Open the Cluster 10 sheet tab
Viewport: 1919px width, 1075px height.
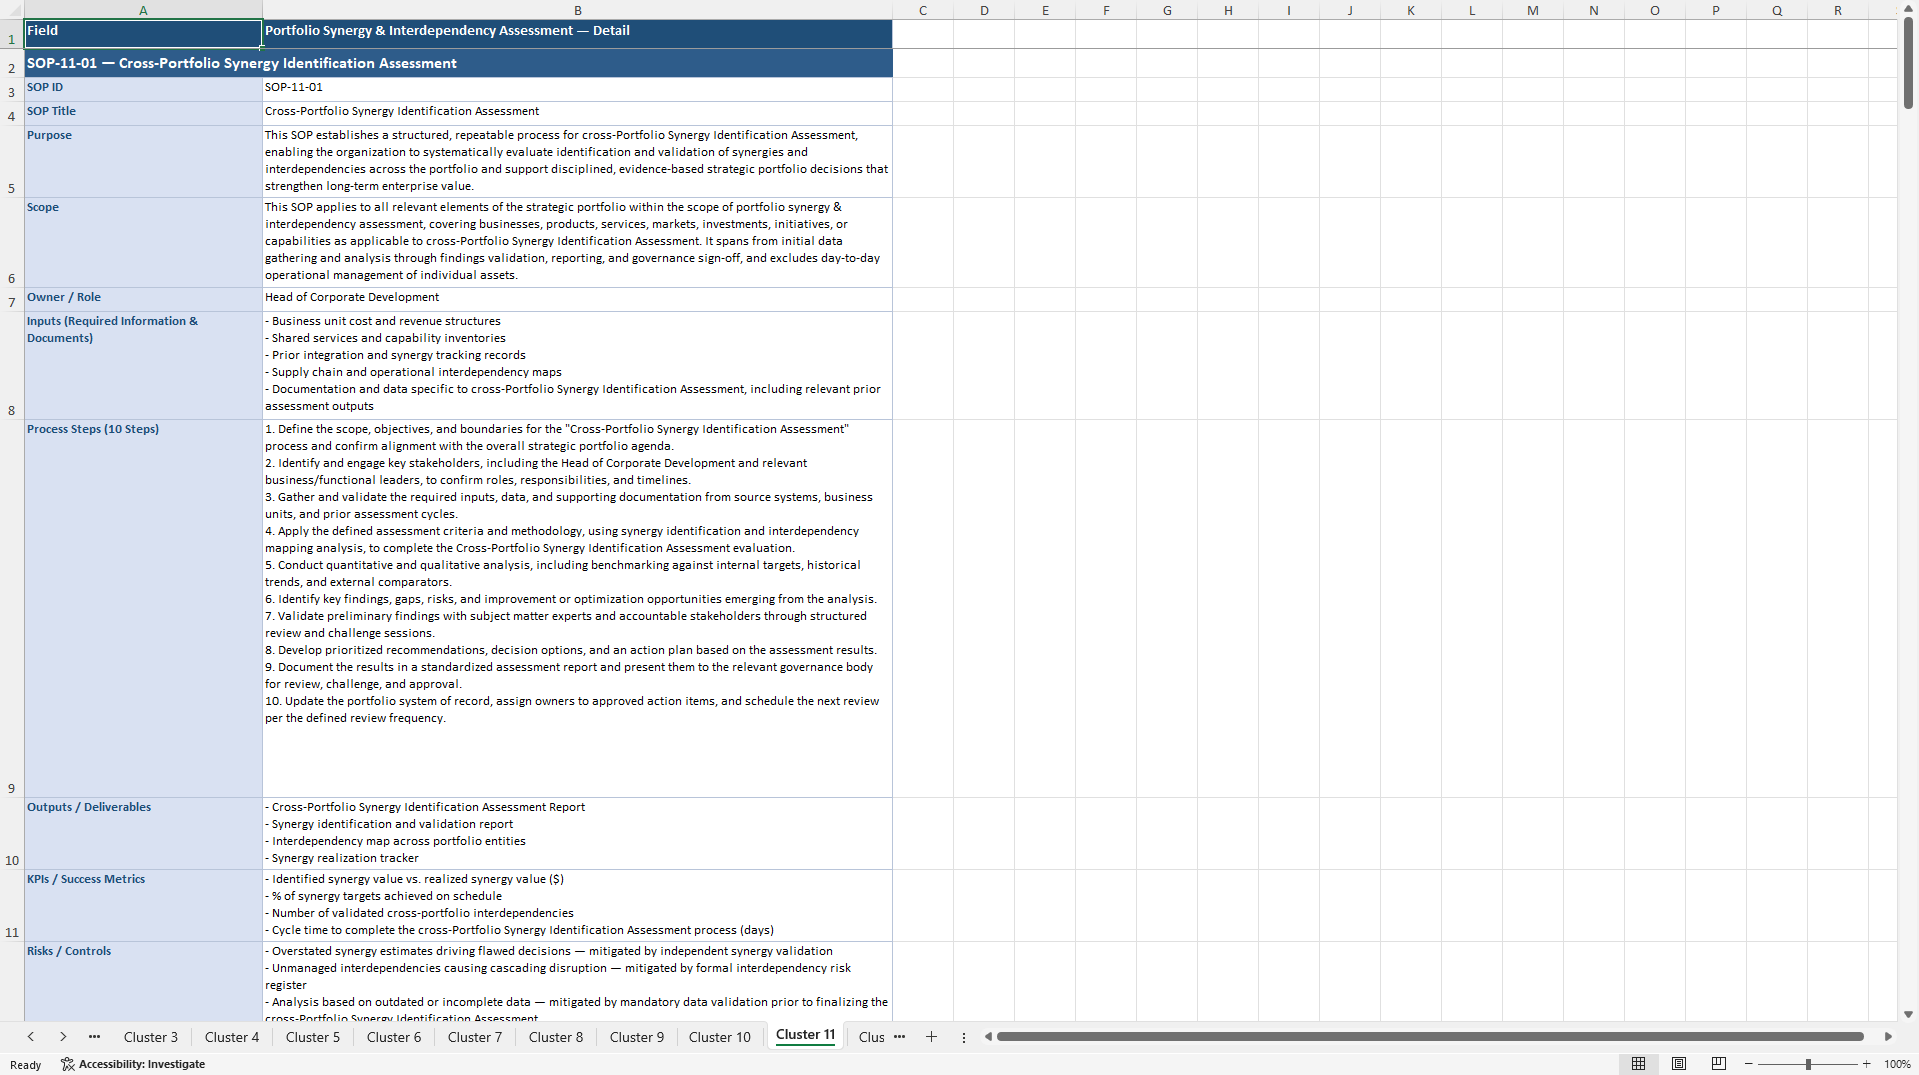click(720, 1037)
